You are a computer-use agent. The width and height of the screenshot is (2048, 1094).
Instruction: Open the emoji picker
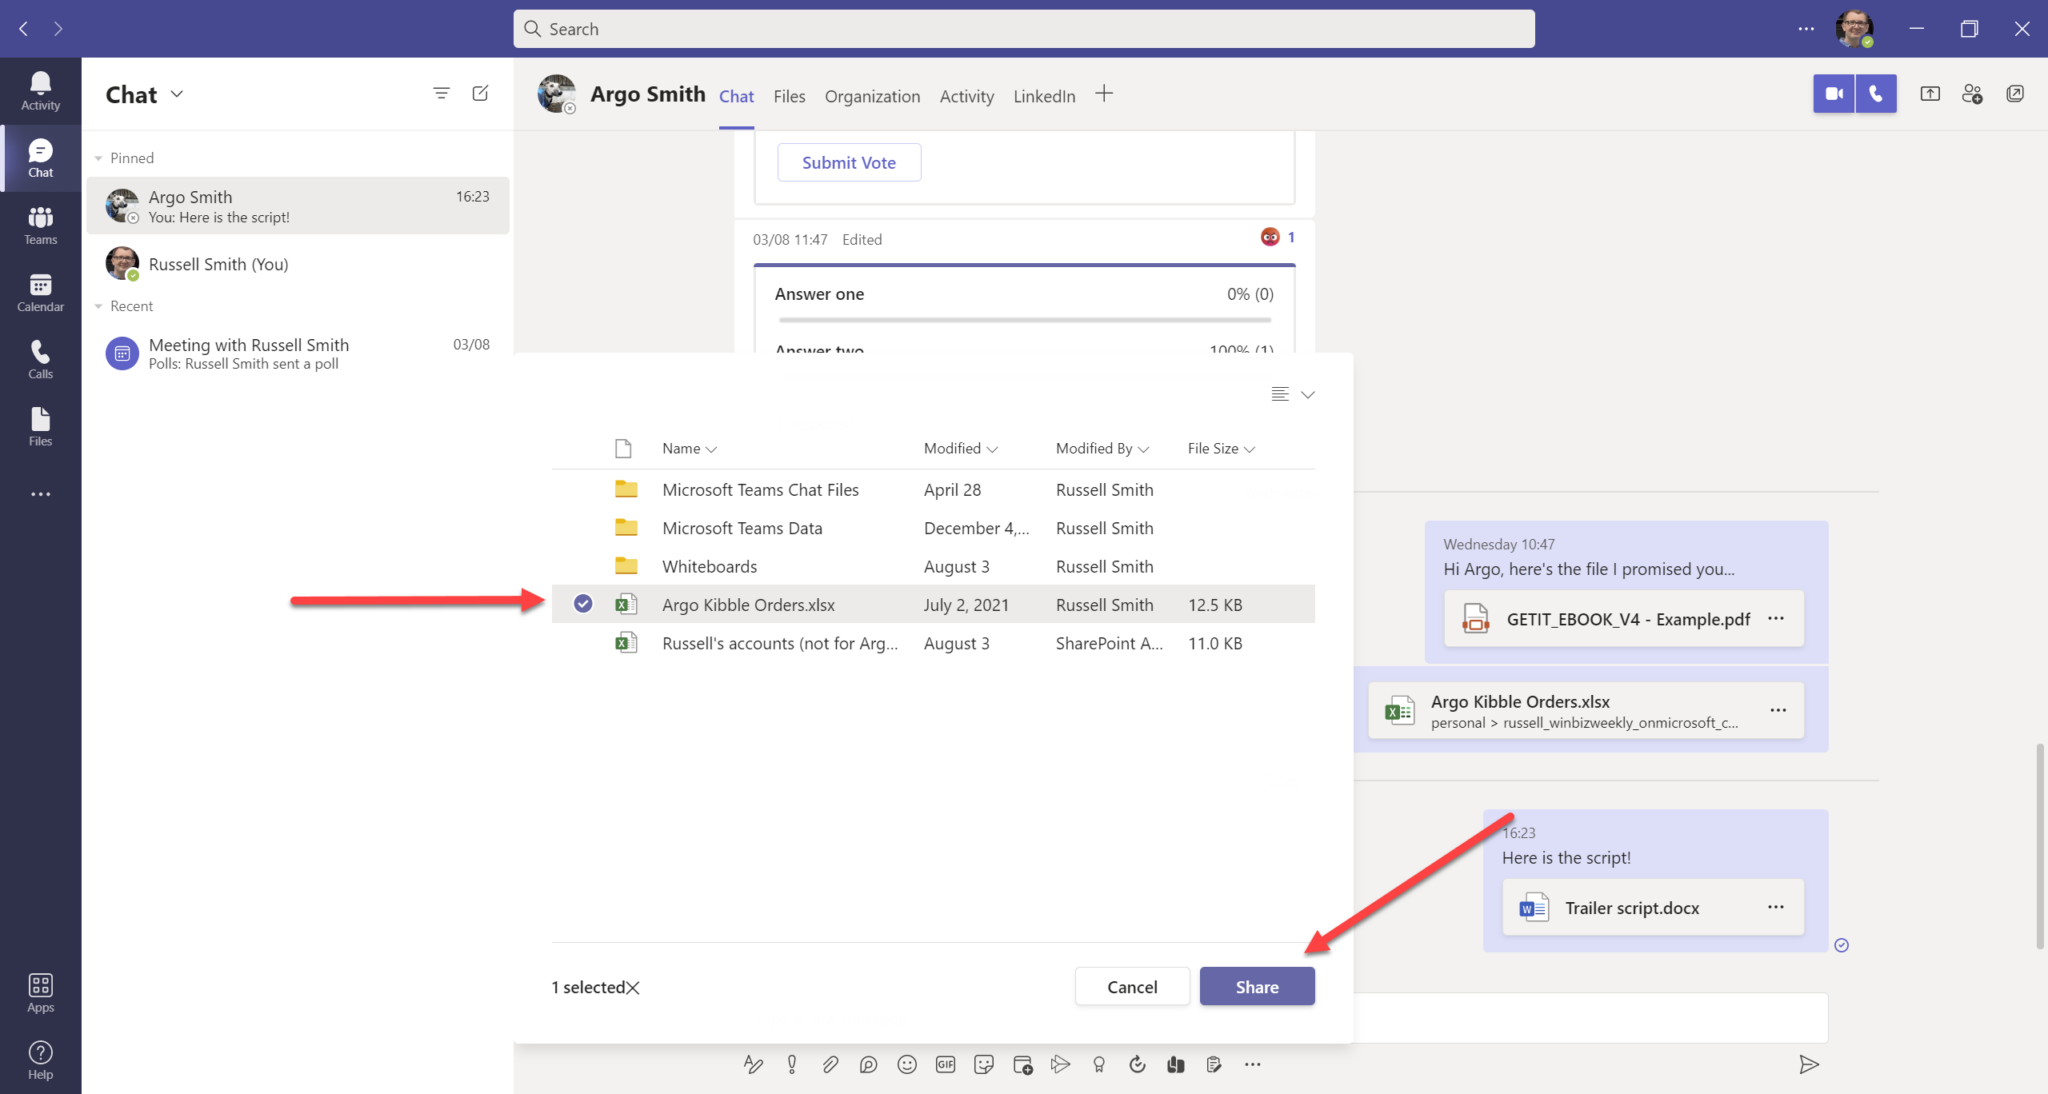click(x=907, y=1065)
